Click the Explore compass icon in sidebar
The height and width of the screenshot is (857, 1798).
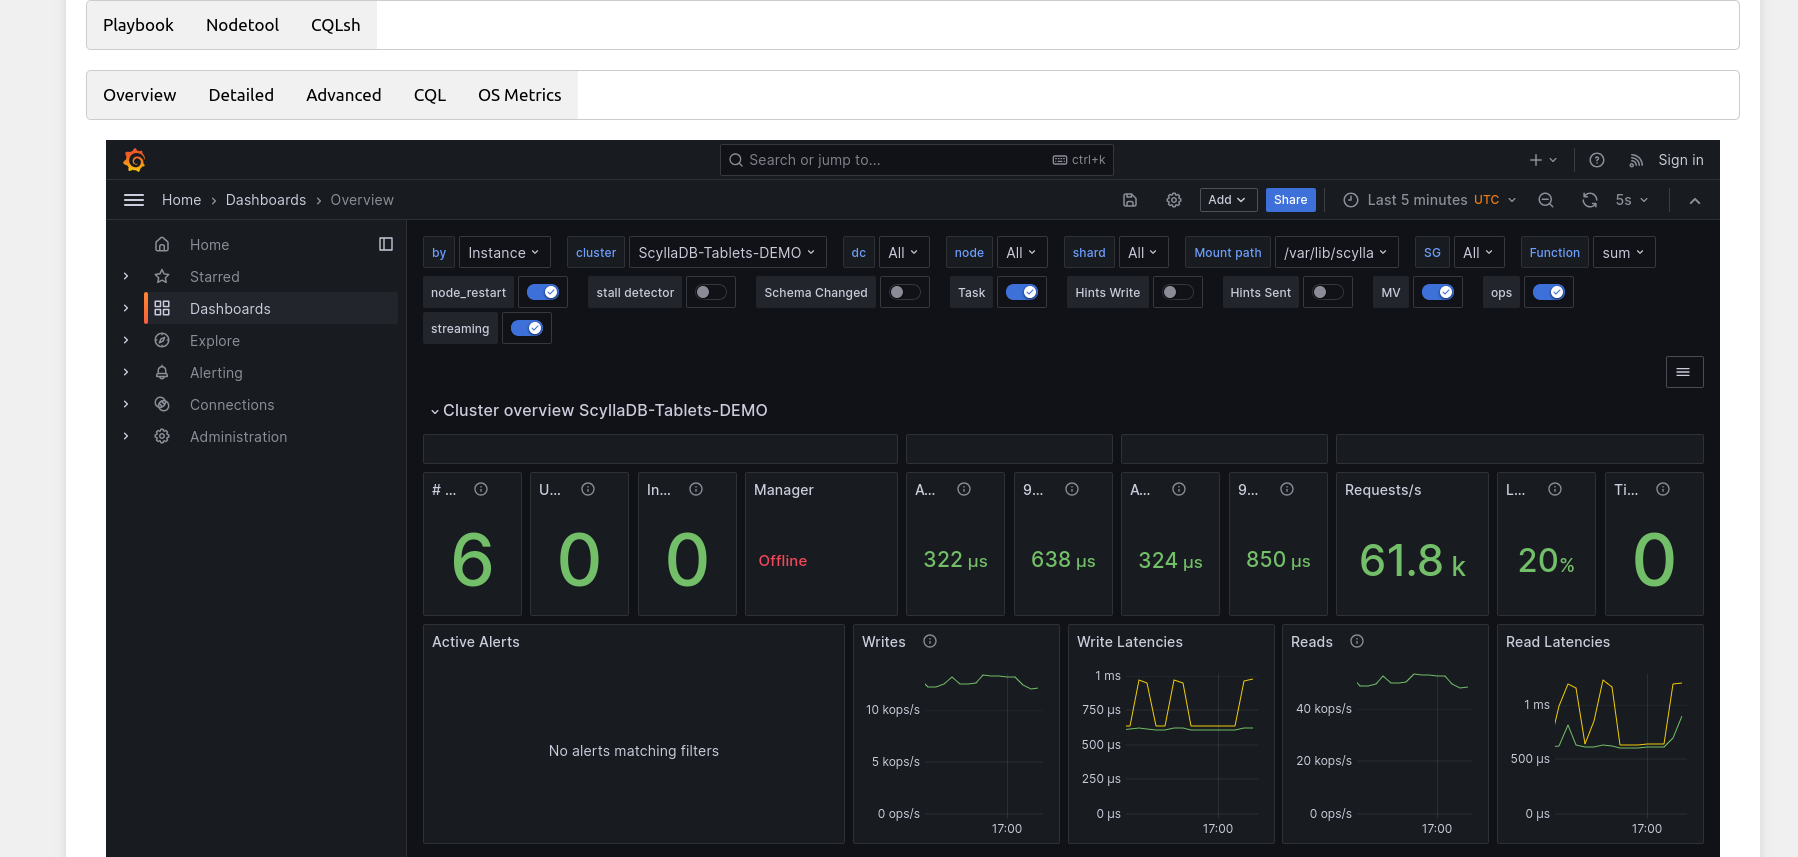(x=162, y=340)
